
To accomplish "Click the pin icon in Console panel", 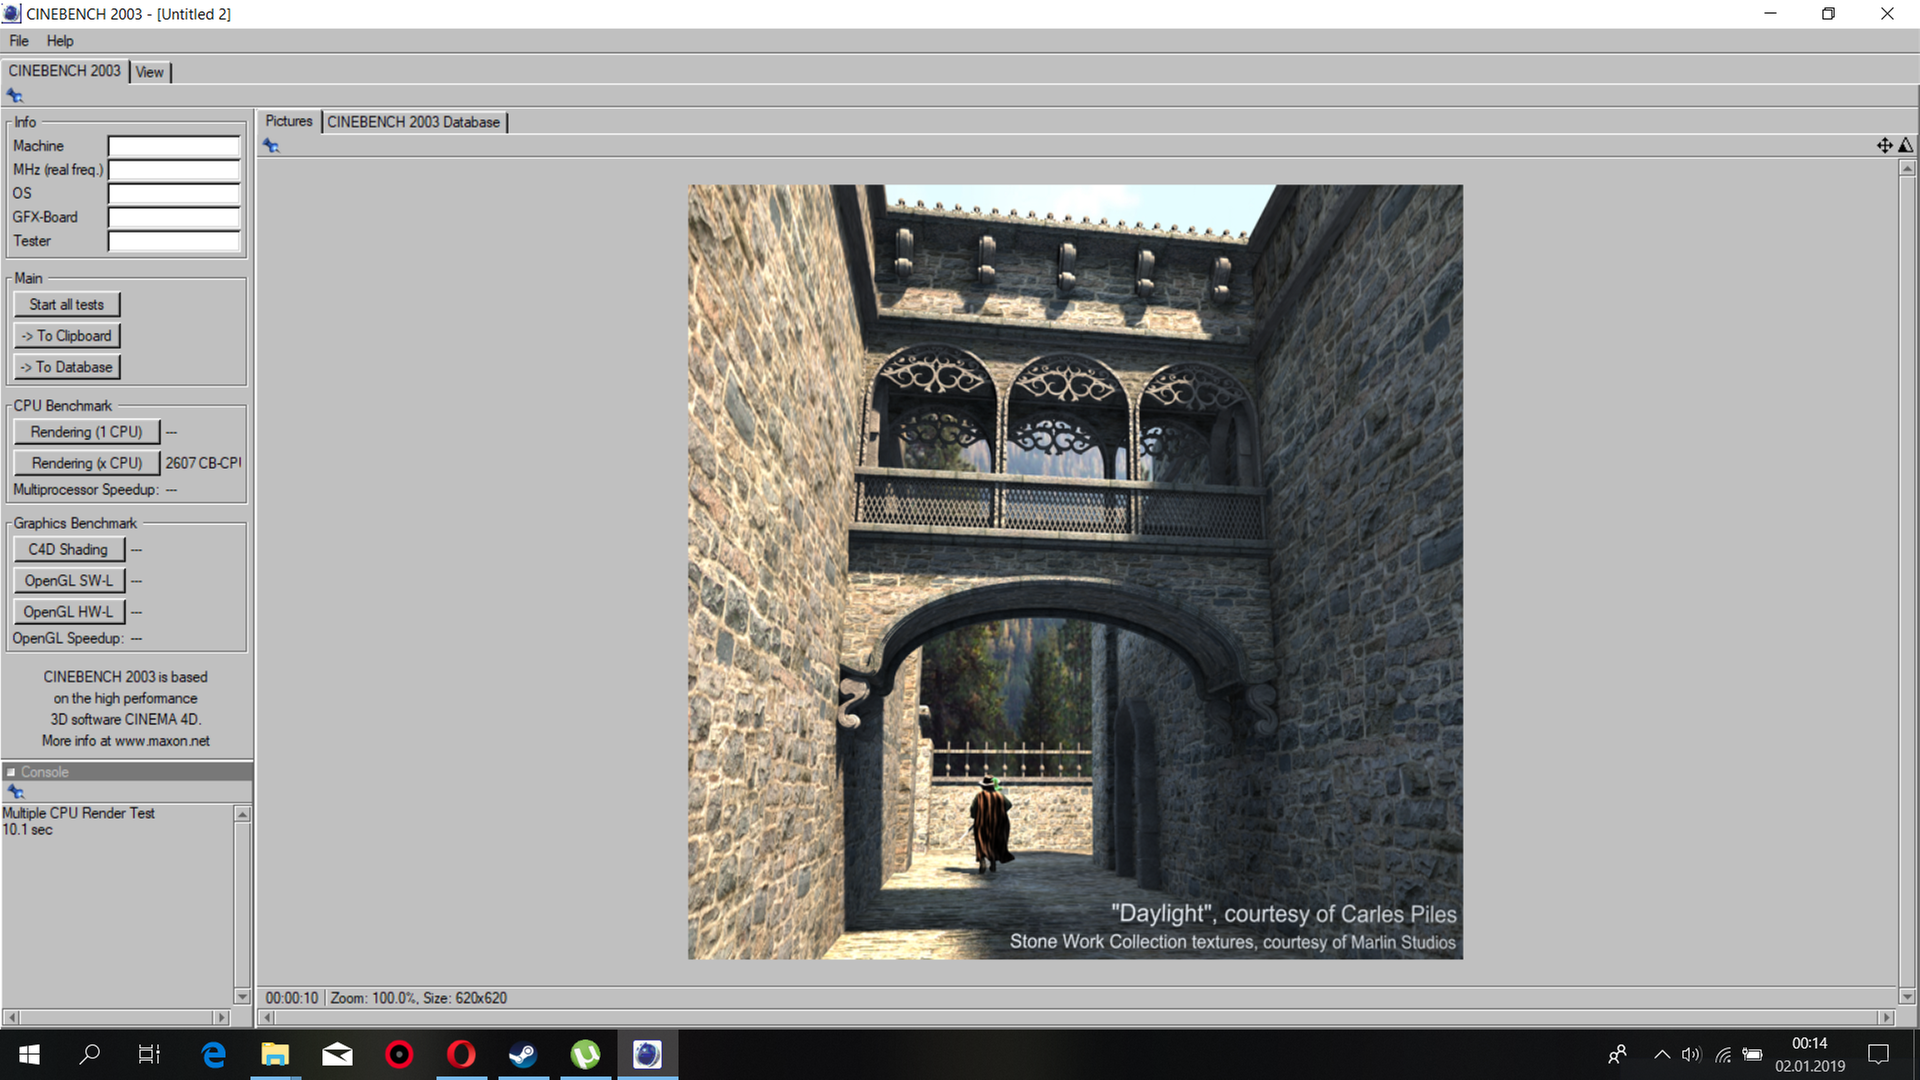I will tap(15, 792).
